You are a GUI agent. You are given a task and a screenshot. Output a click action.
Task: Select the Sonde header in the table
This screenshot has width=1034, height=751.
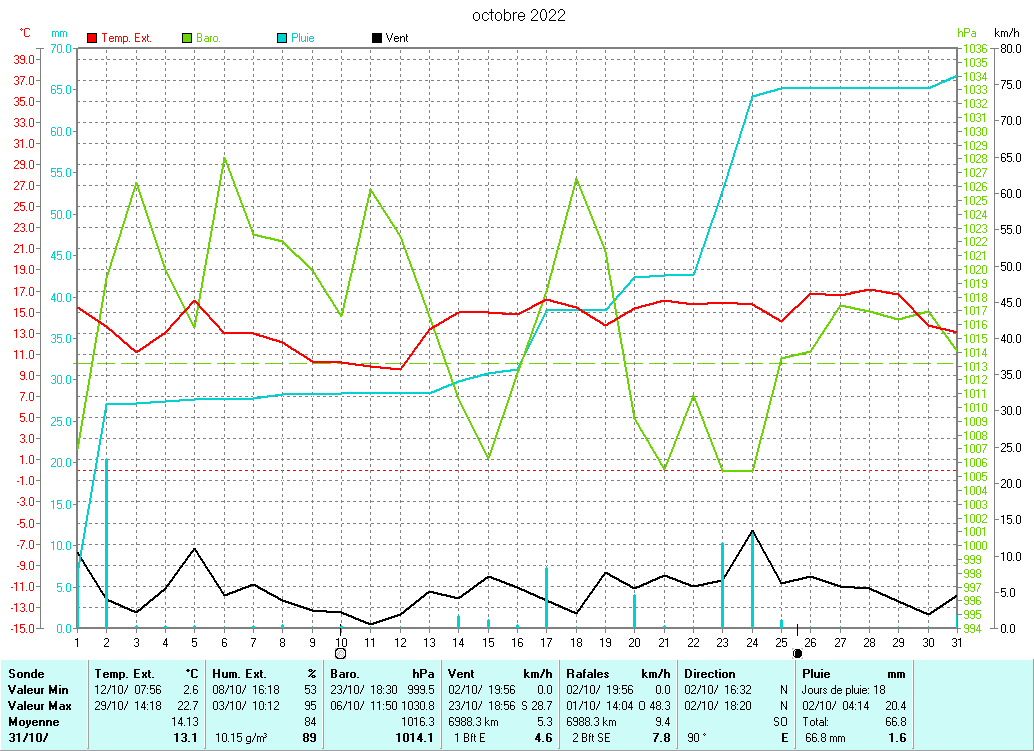pos(26,674)
